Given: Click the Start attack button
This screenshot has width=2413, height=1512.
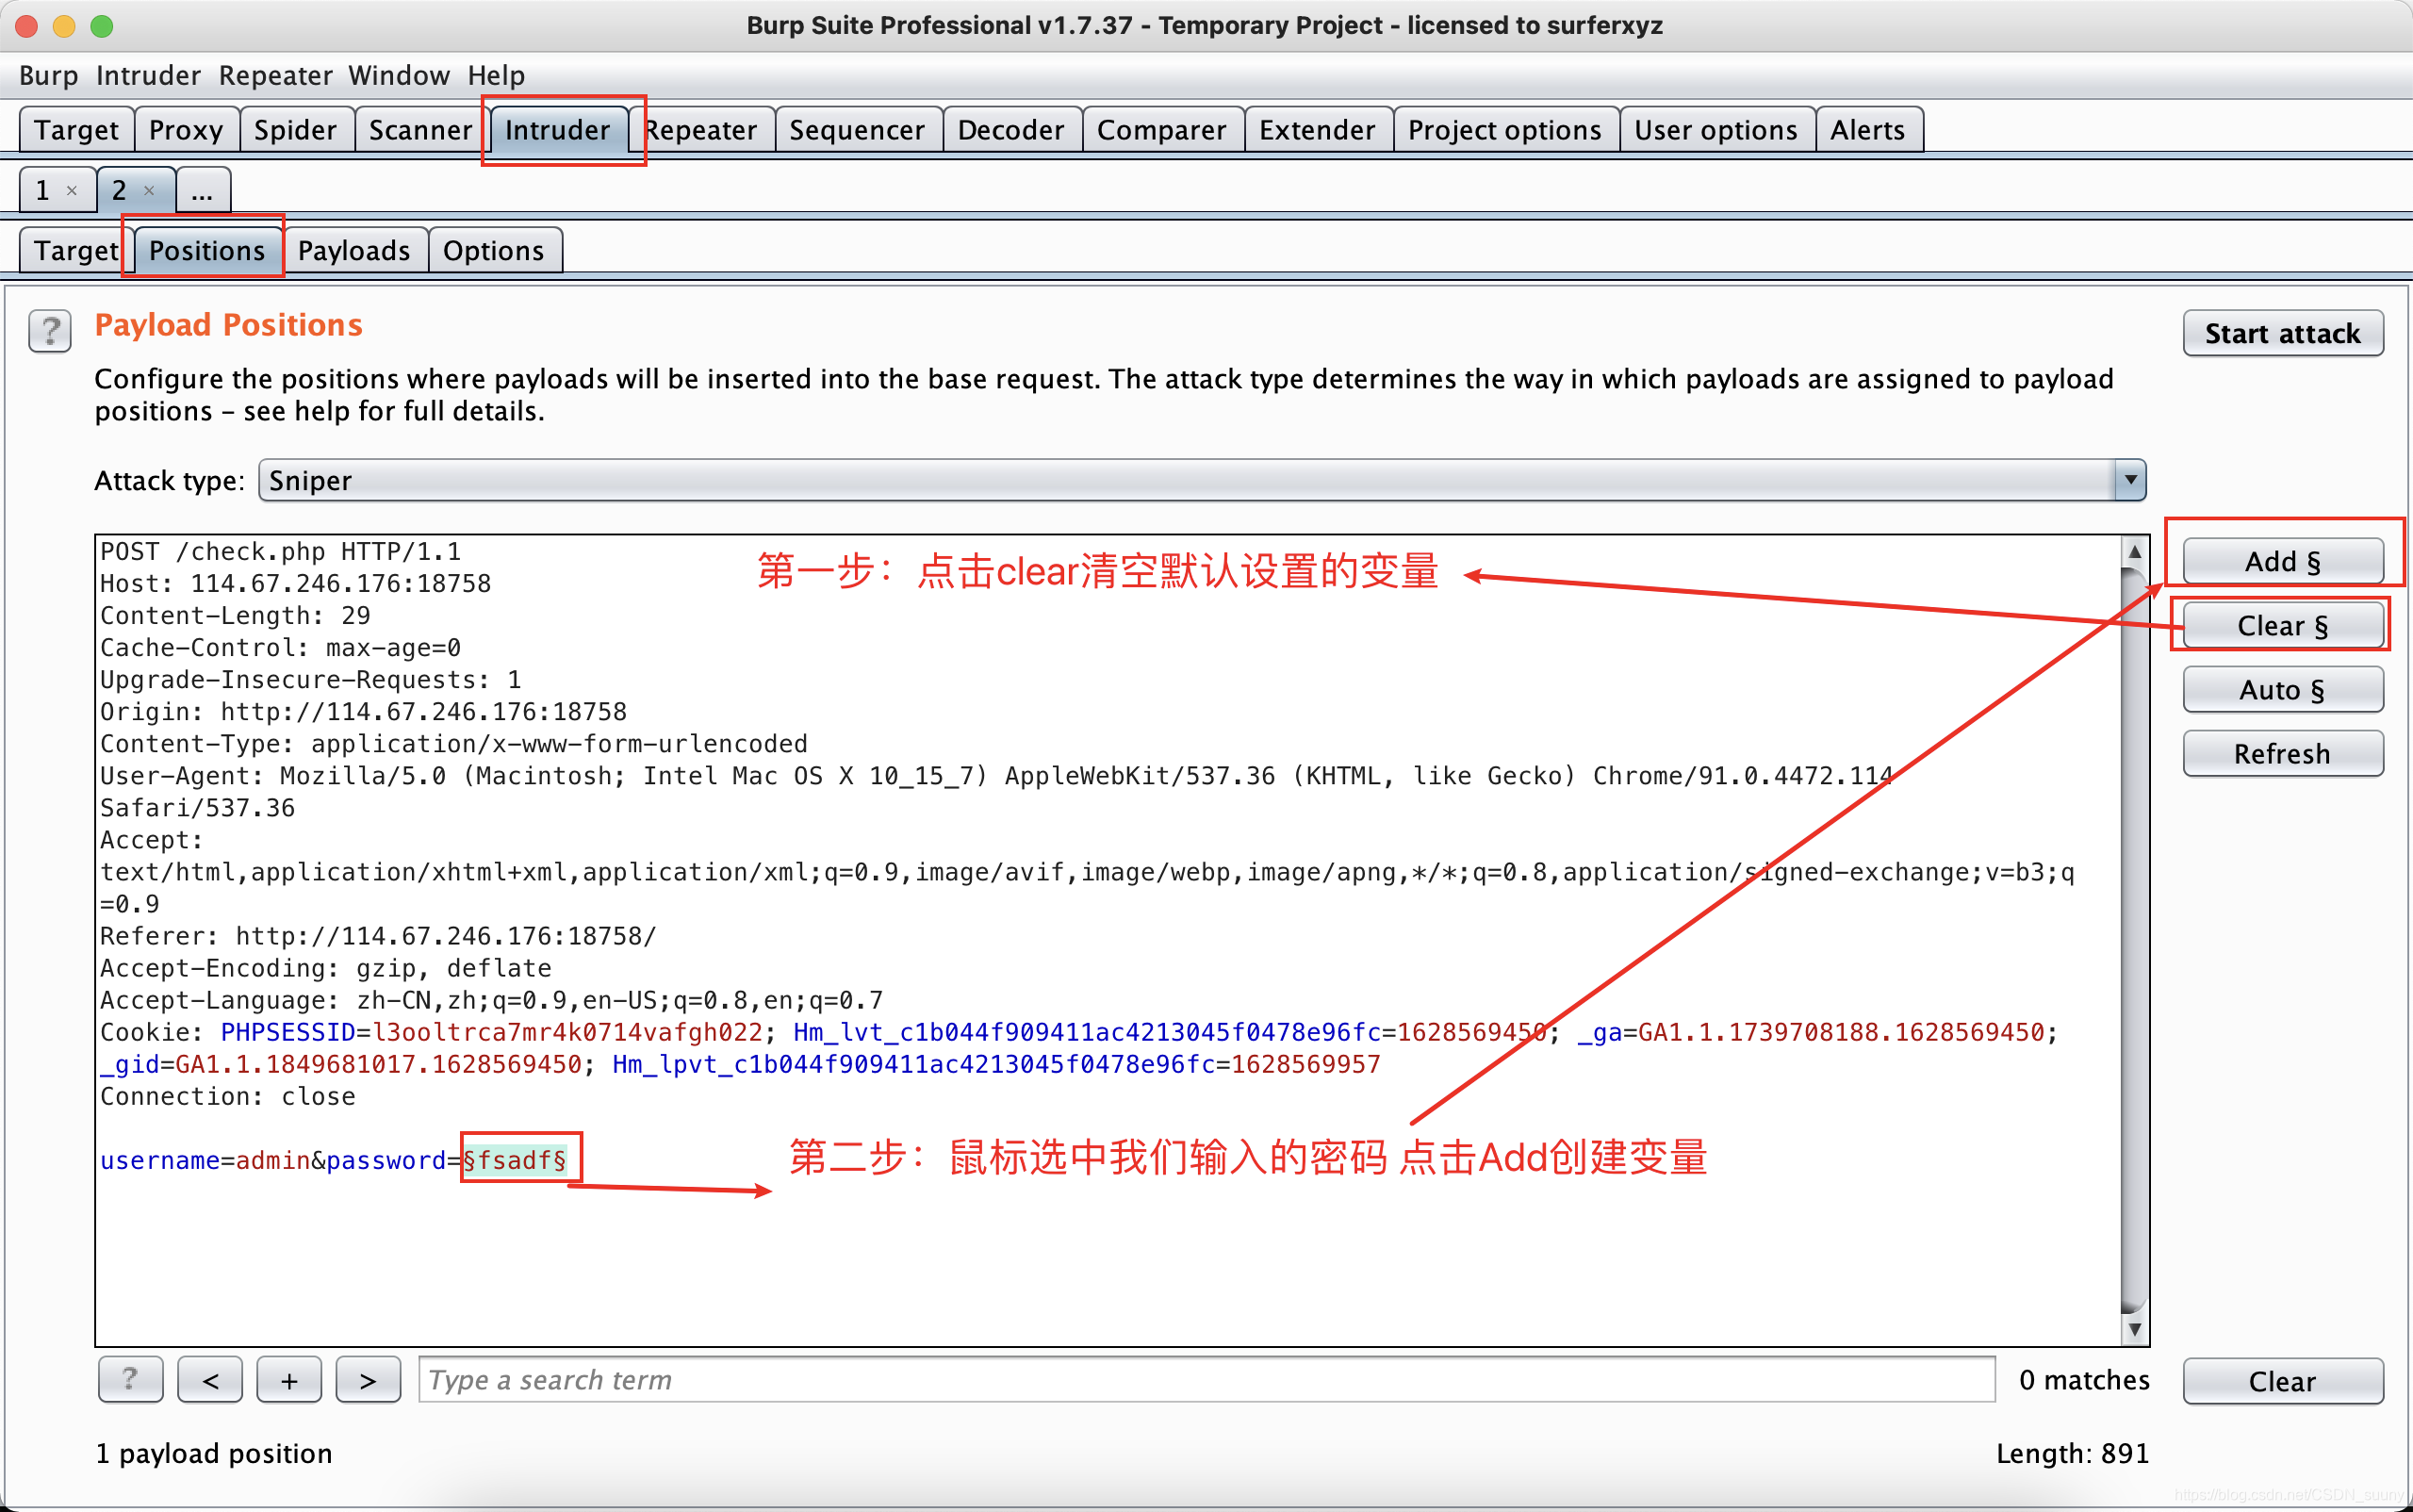Looking at the screenshot, I should 2283,333.
